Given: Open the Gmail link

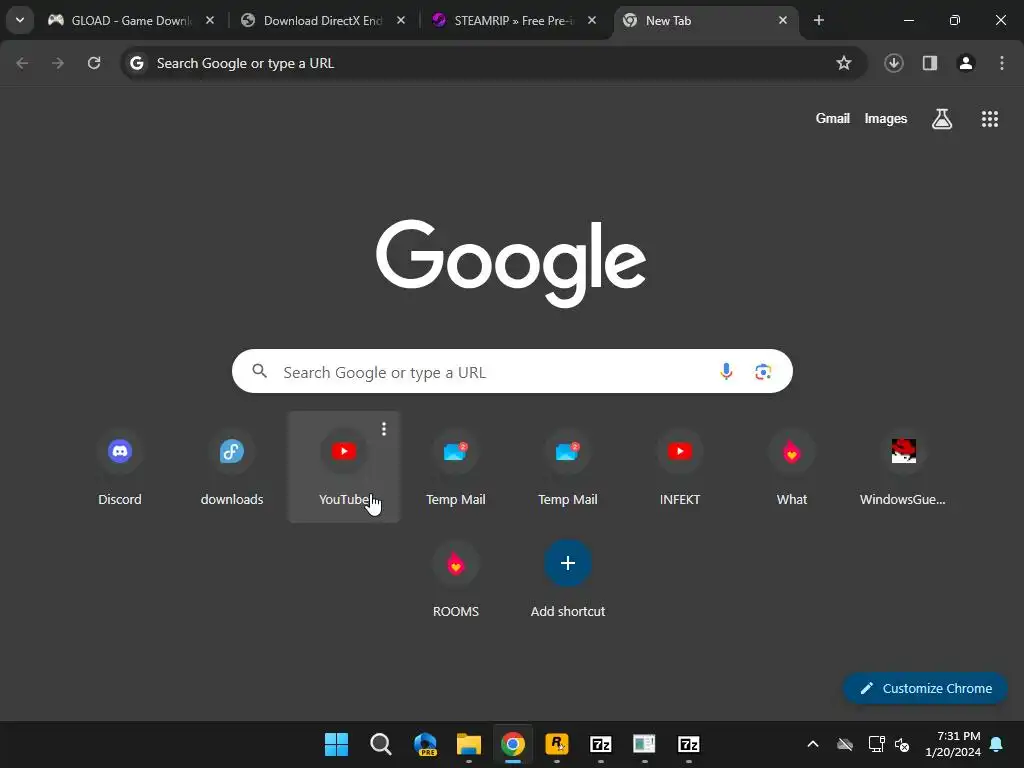Looking at the screenshot, I should click(833, 119).
